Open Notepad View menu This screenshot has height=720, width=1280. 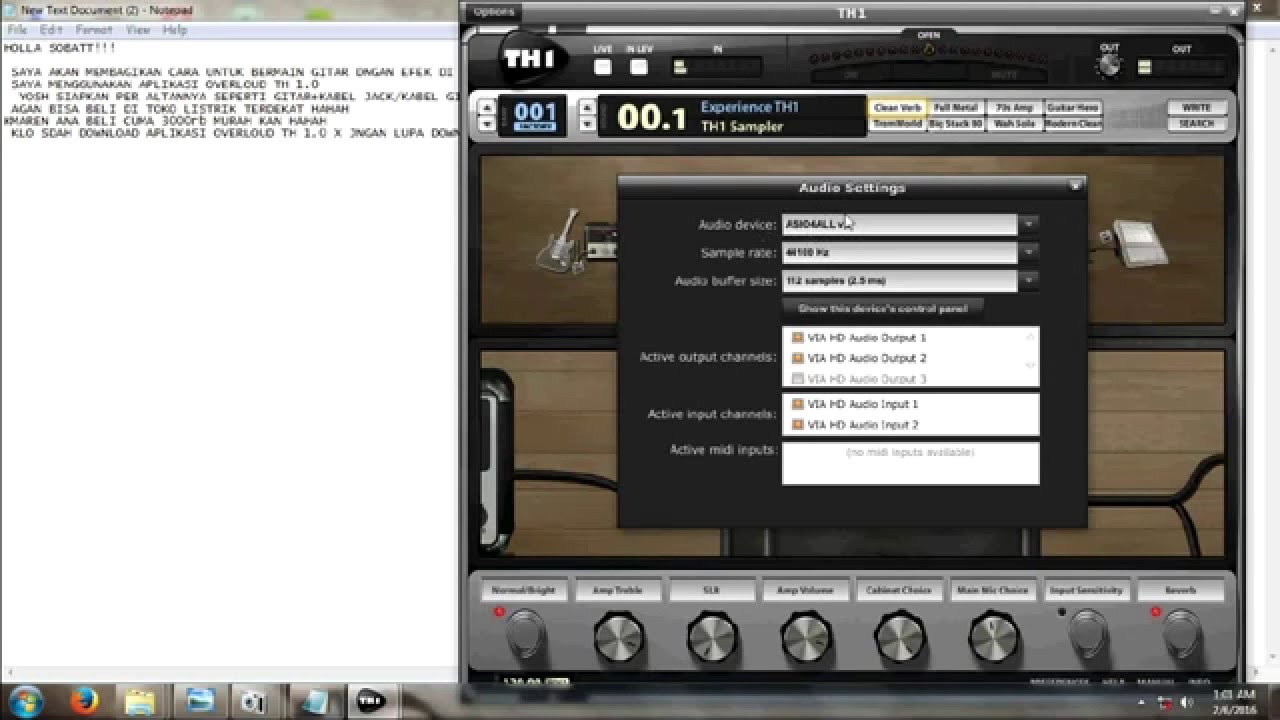138,30
